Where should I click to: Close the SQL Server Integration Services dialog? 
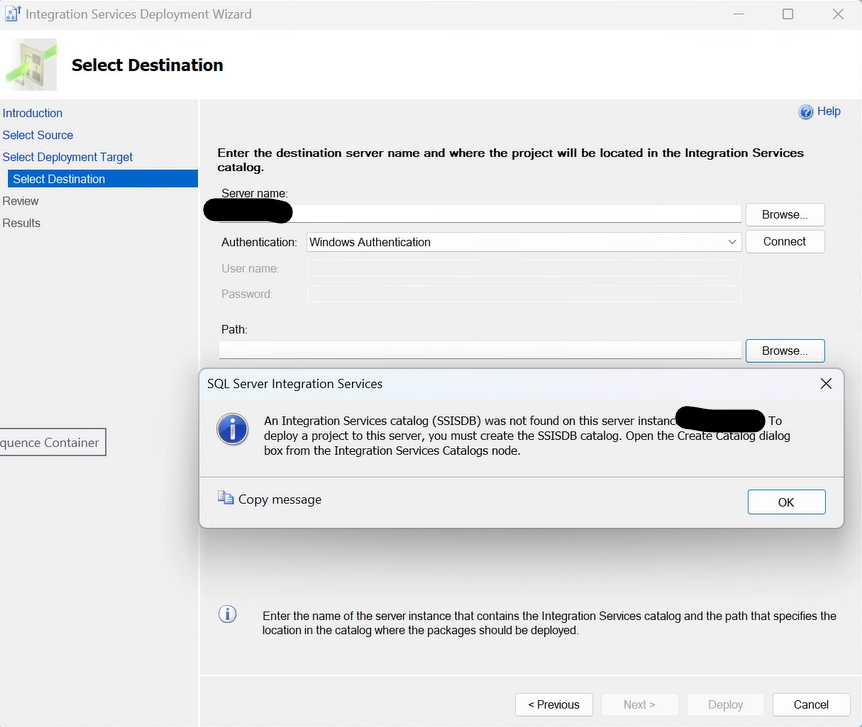[x=826, y=383]
